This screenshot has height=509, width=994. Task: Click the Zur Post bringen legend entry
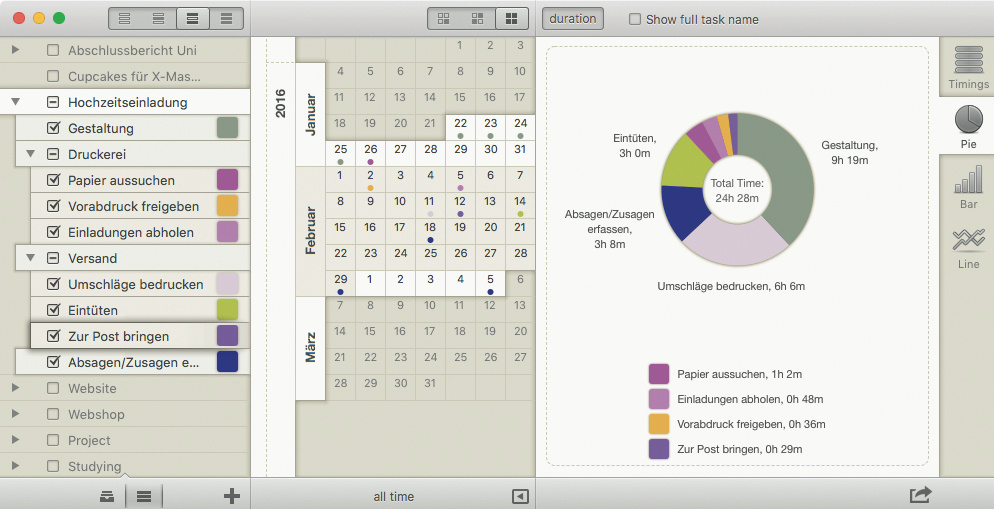point(725,449)
